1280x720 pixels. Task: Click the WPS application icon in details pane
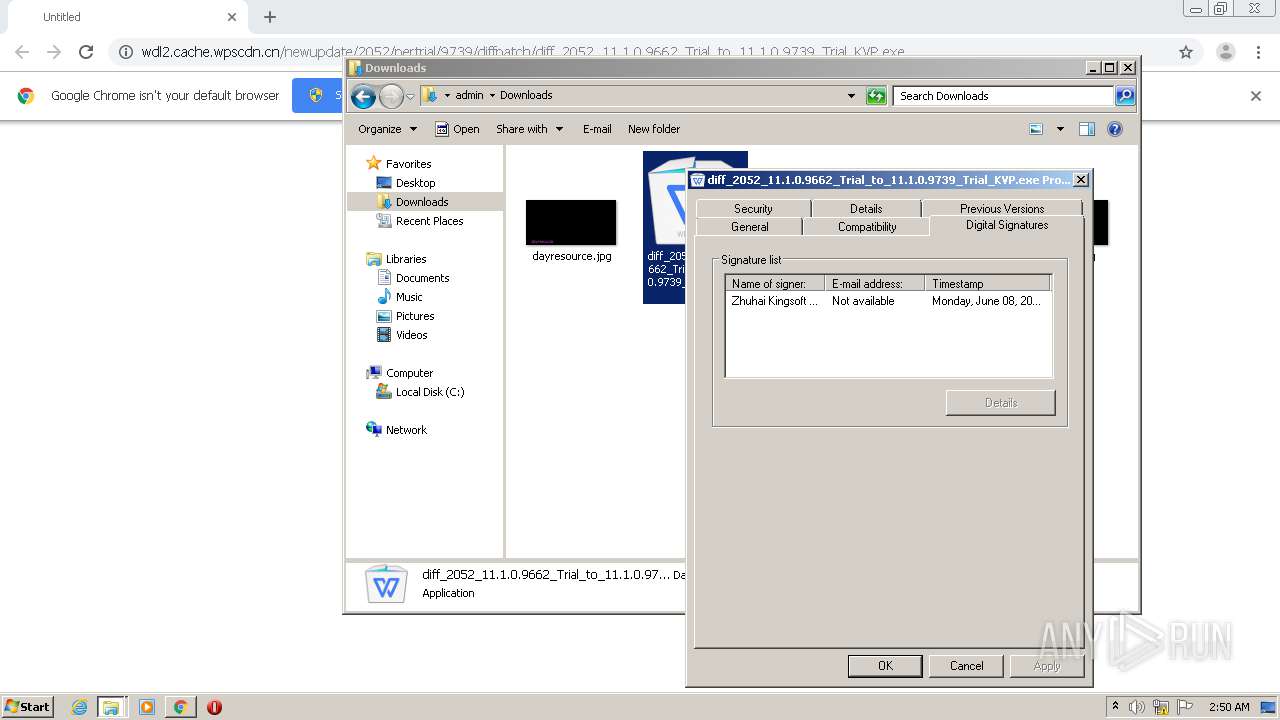[x=386, y=584]
